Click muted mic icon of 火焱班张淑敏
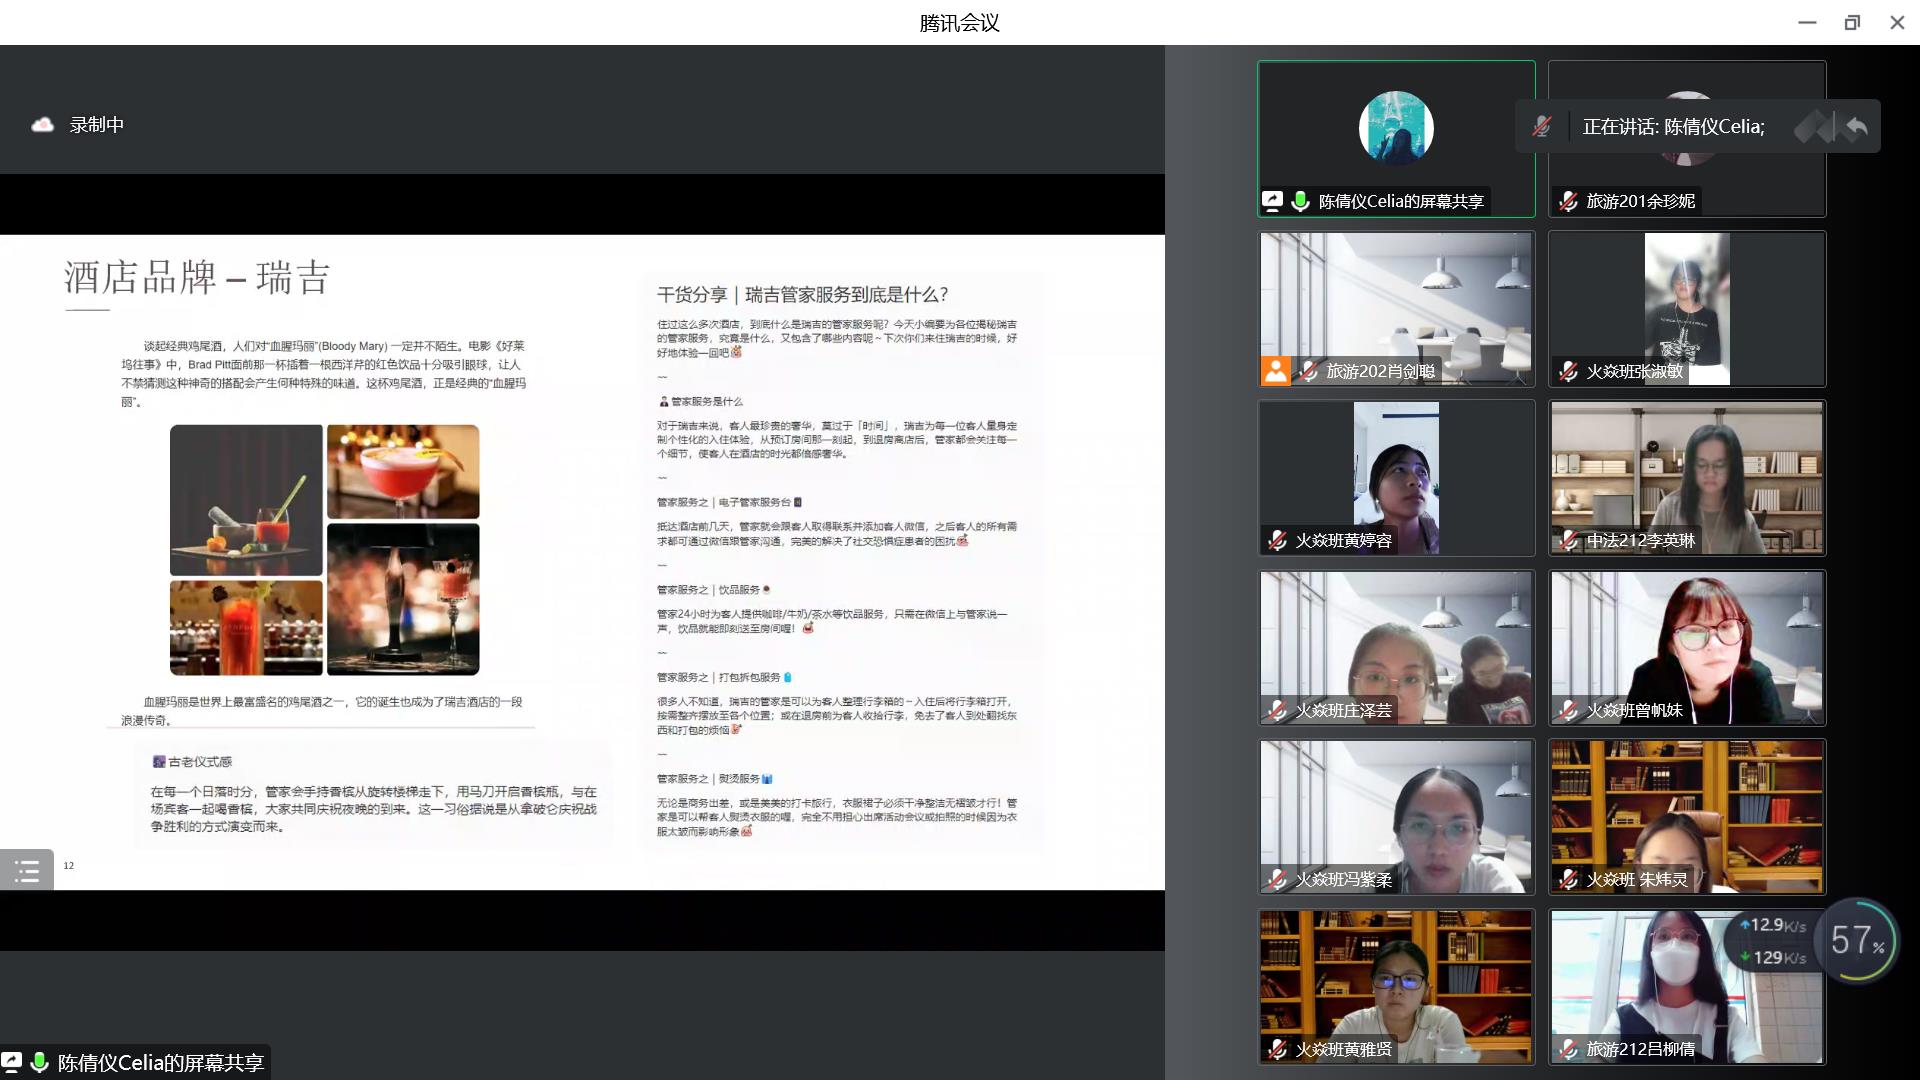1920x1080 pixels. pyautogui.click(x=1568, y=371)
